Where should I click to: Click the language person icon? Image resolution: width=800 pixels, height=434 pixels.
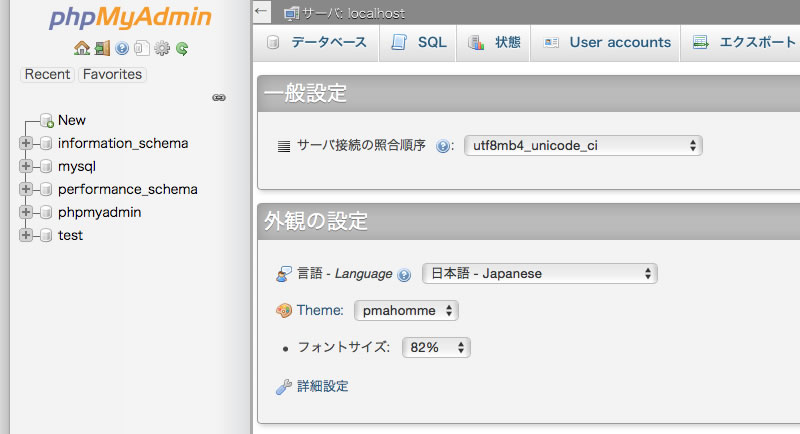pyautogui.click(x=284, y=274)
